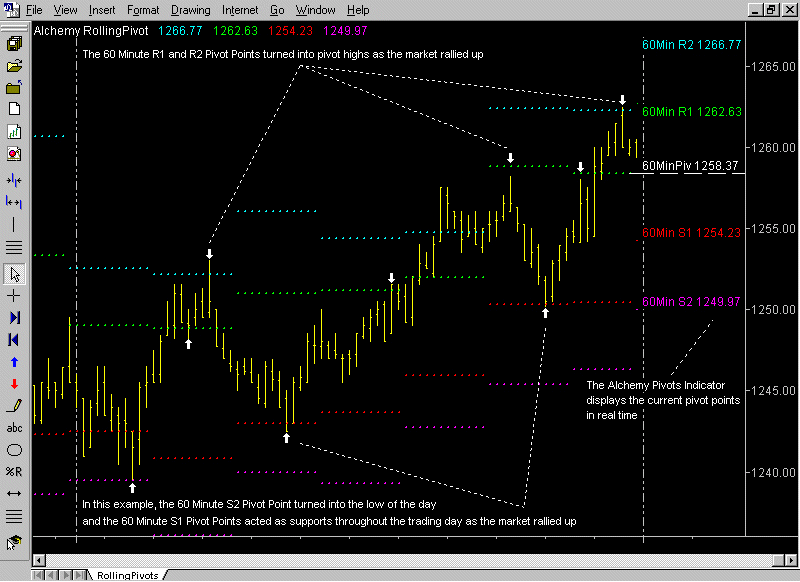Click the 1250.00 price axis label
Screen dimensions: 800x582
773,310
